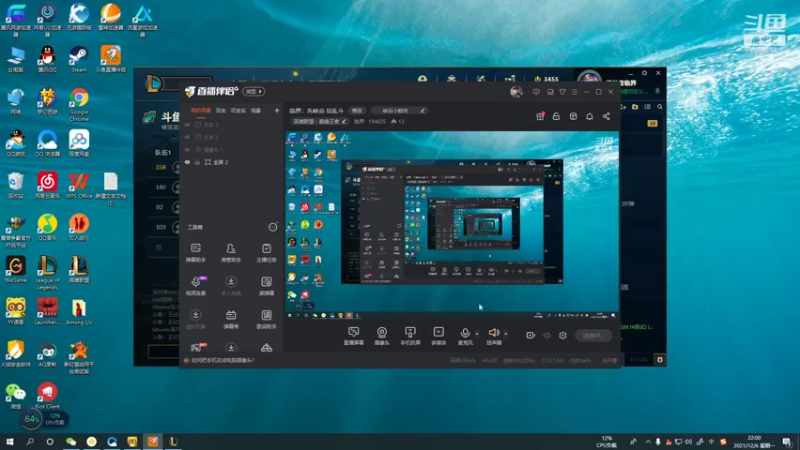The height and width of the screenshot is (450, 800).
Task: Open the screenshot icon in title bar
Action: point(550,92)
